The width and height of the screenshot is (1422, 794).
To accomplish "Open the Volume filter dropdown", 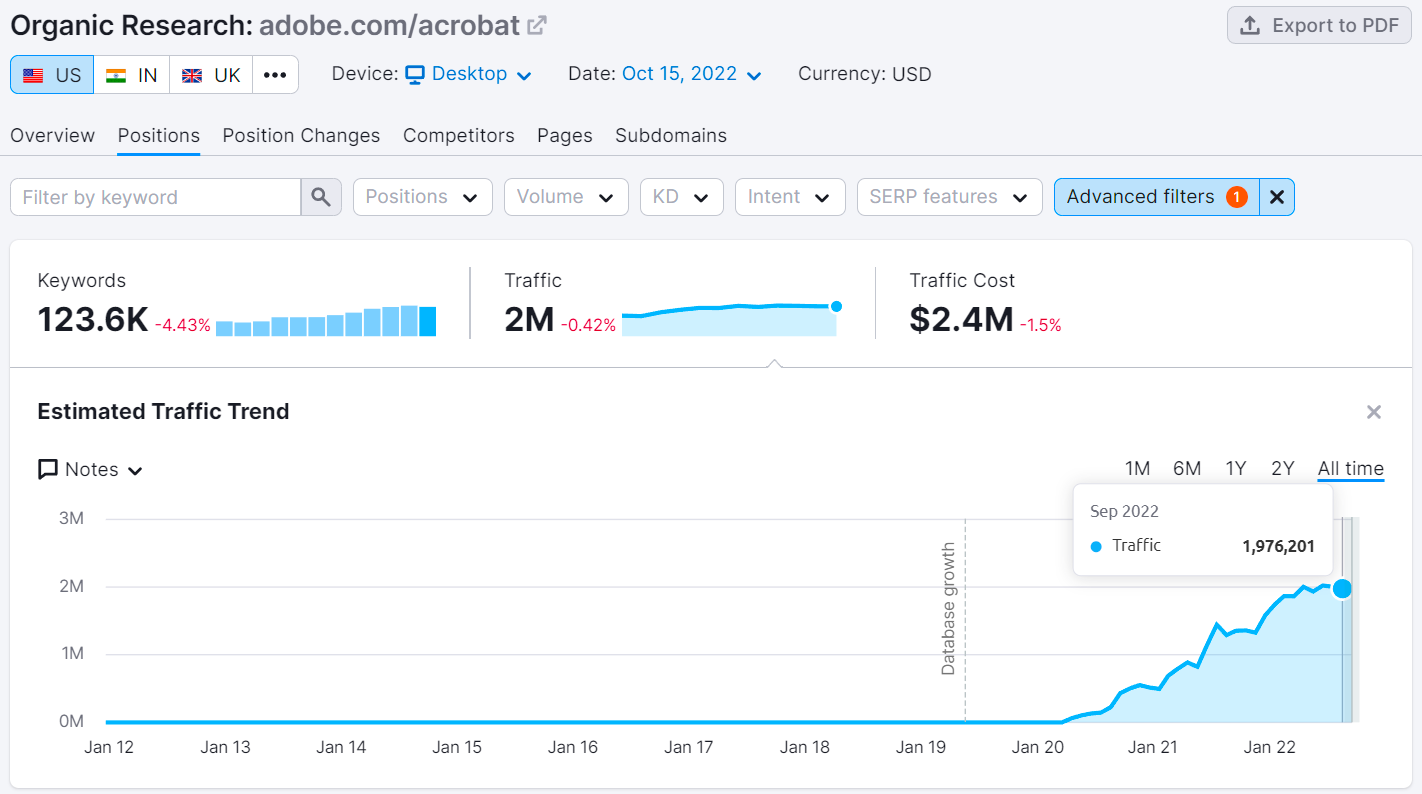I will point(566,196).
